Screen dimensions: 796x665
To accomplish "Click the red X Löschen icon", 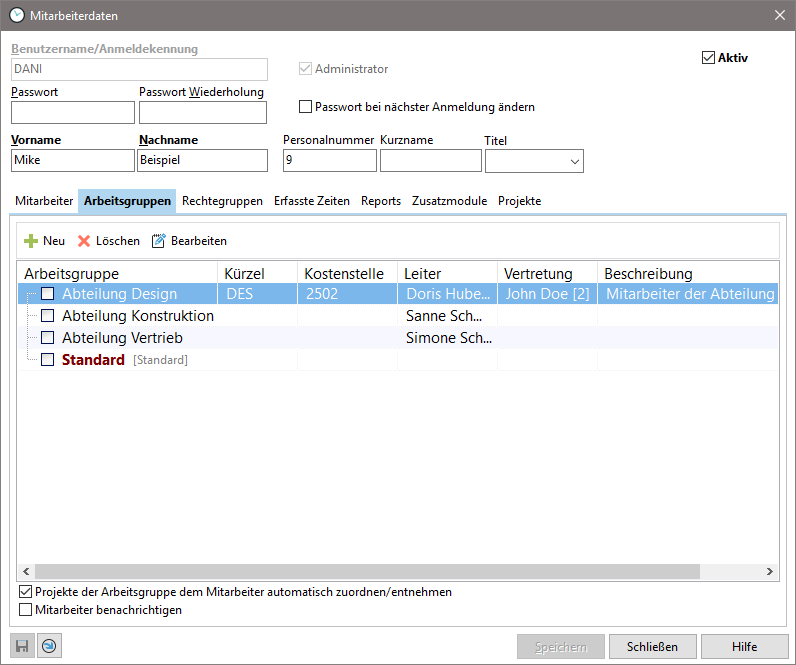I will click(84, 241).
